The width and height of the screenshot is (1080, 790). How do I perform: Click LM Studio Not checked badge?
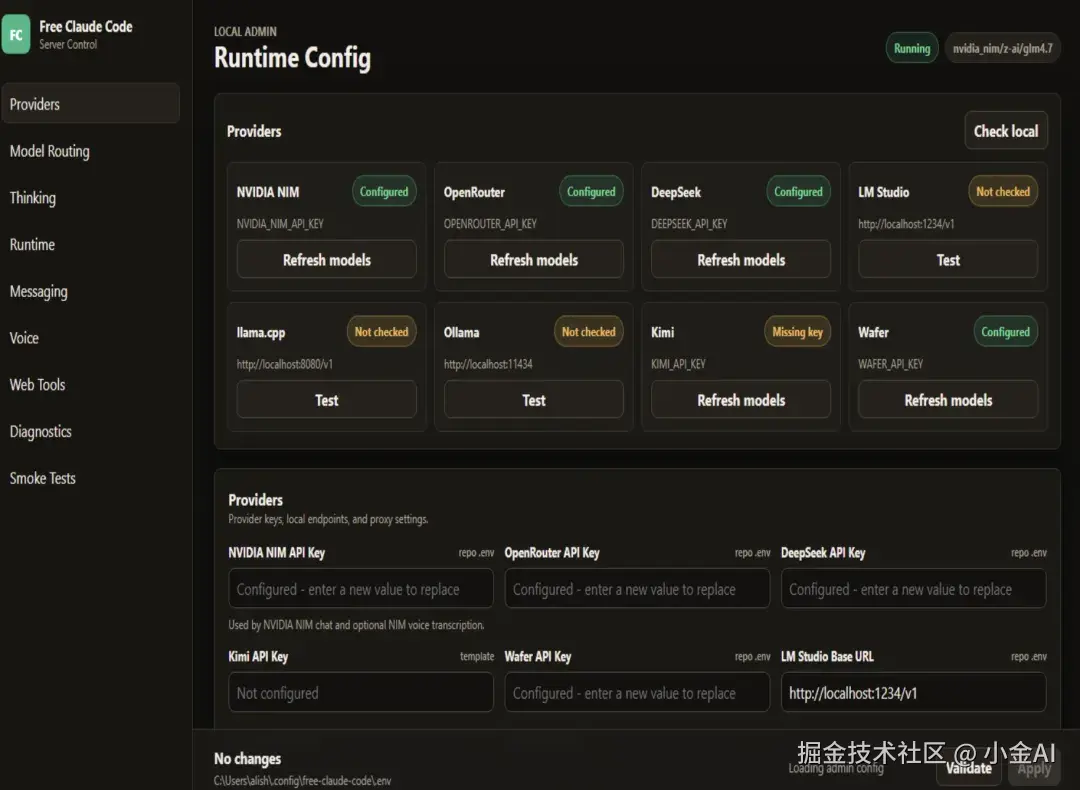1003,191
